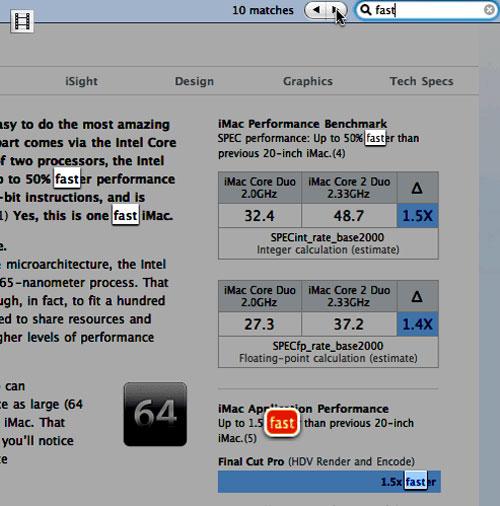Viewport: 500px width, 506px height.
Task: Go to previous search match arrow
Action: [316, 10]
